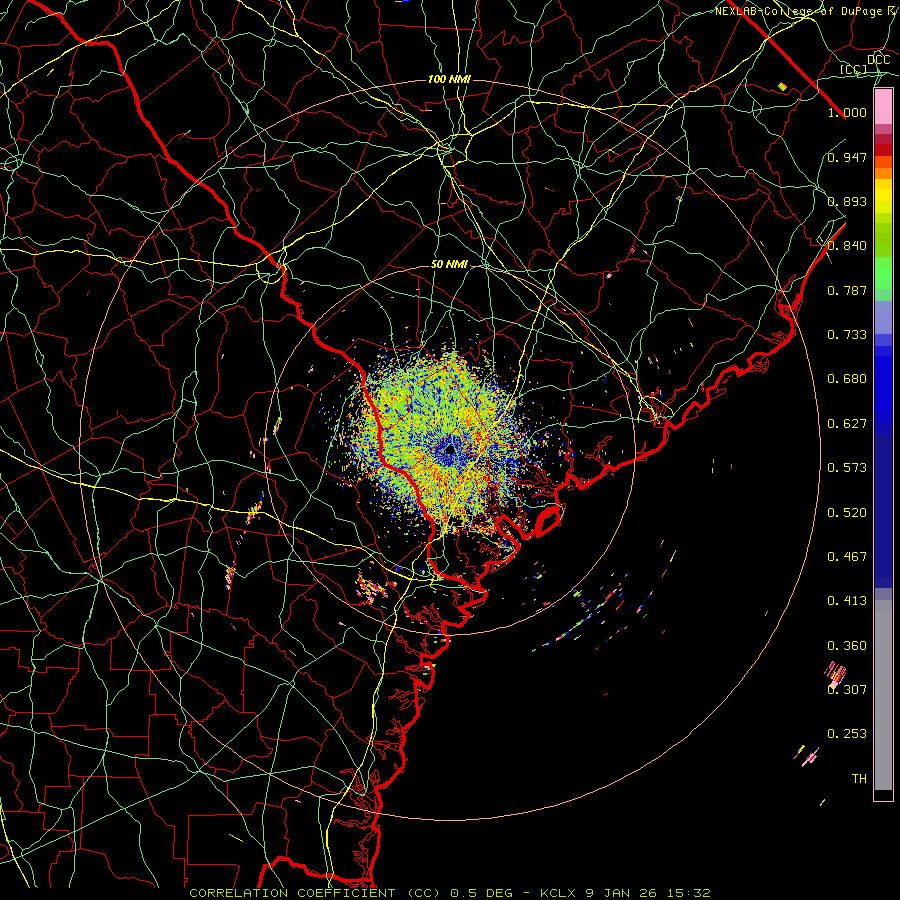Click the pink segment of the color bar
This screenshot has width=900, height=900.
(883, 107)
